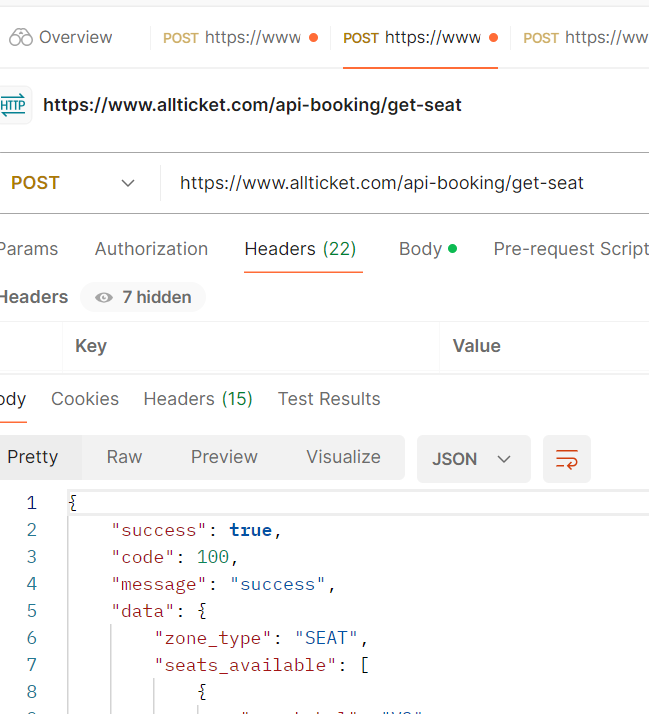This screenshot has width=649, height=724.
Task: Switch to Preview response view
Action: pos(224,457)
